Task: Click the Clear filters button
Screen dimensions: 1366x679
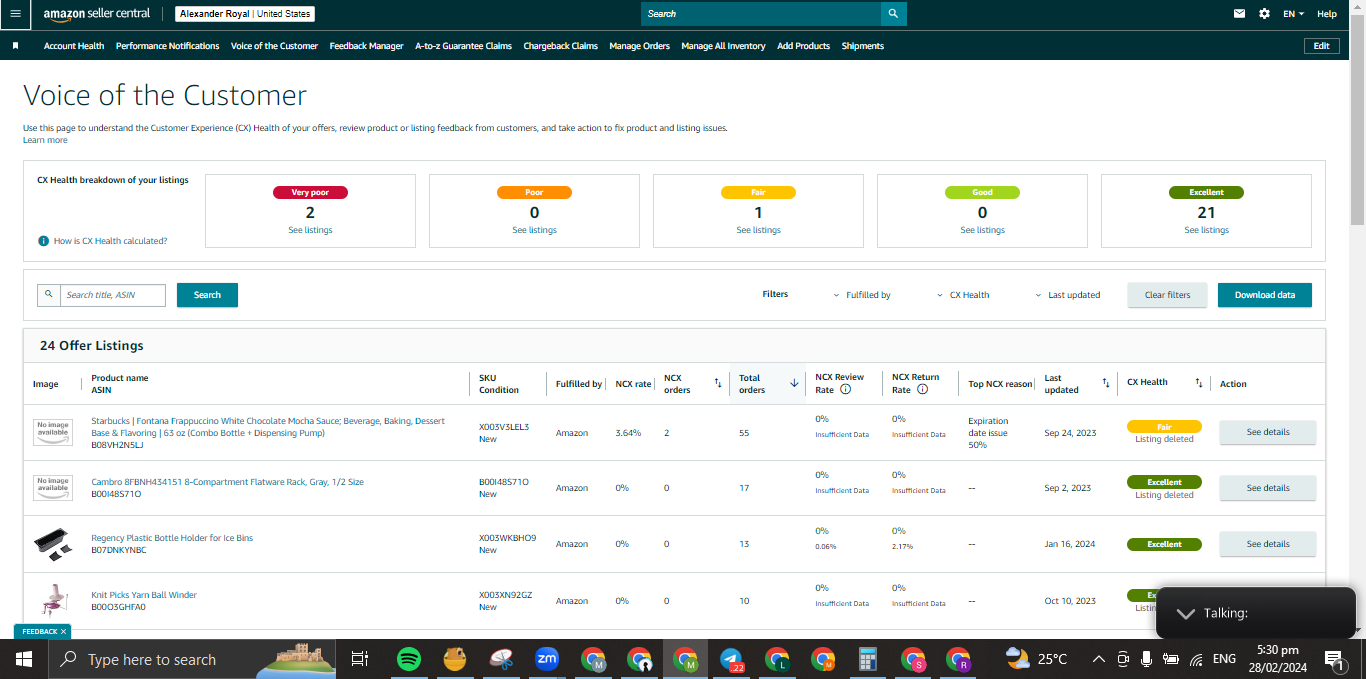Action: (1167, 295)
